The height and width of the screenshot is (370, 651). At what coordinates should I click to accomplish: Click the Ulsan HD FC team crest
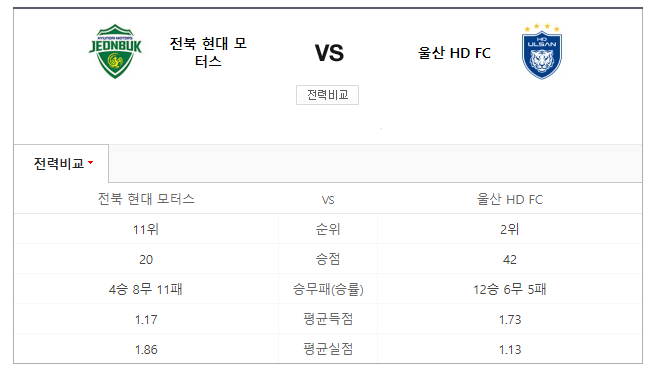click(x=541, y=51)
